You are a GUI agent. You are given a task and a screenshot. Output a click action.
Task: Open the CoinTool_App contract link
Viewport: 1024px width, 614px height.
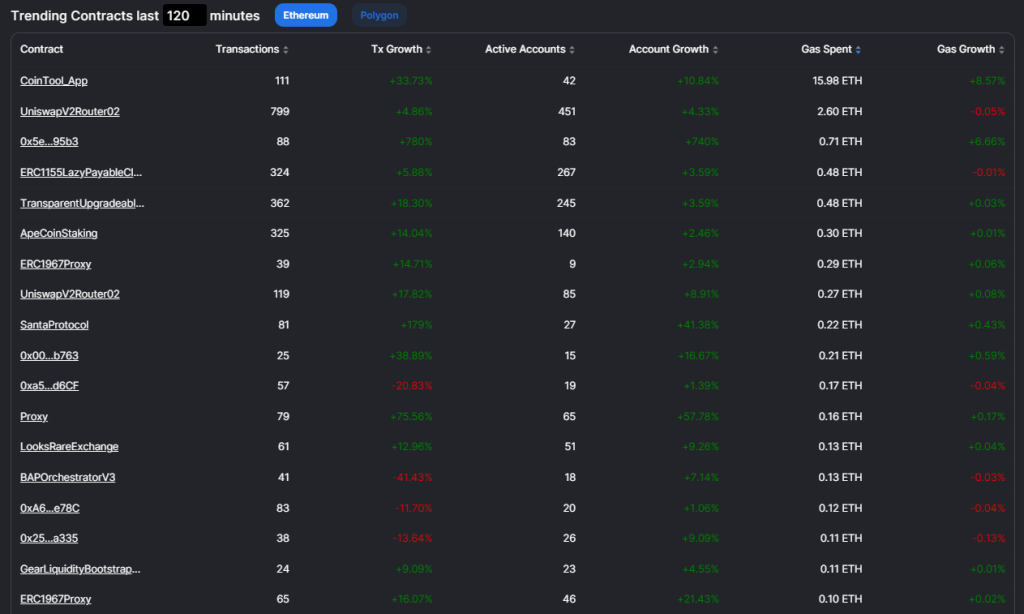pos(54,81)
